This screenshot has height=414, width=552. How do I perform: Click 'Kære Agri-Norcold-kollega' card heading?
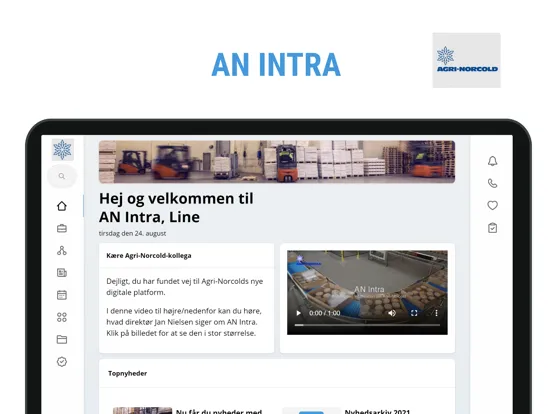pos(149,256)
